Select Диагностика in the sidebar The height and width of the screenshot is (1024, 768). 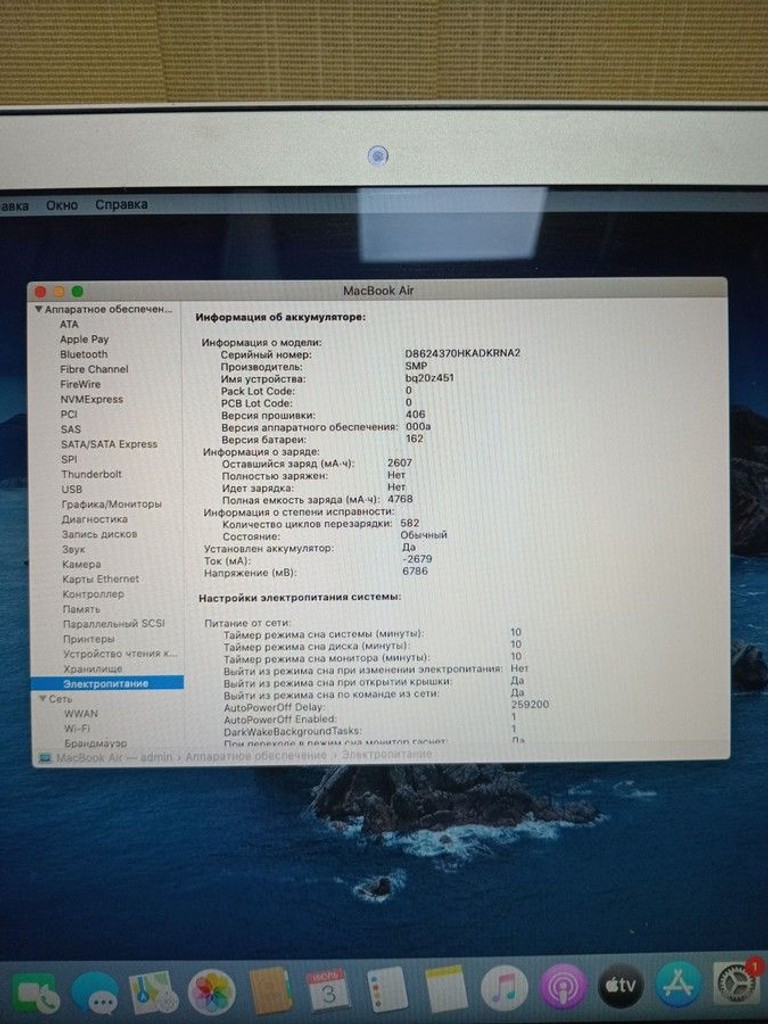point(95,519)
